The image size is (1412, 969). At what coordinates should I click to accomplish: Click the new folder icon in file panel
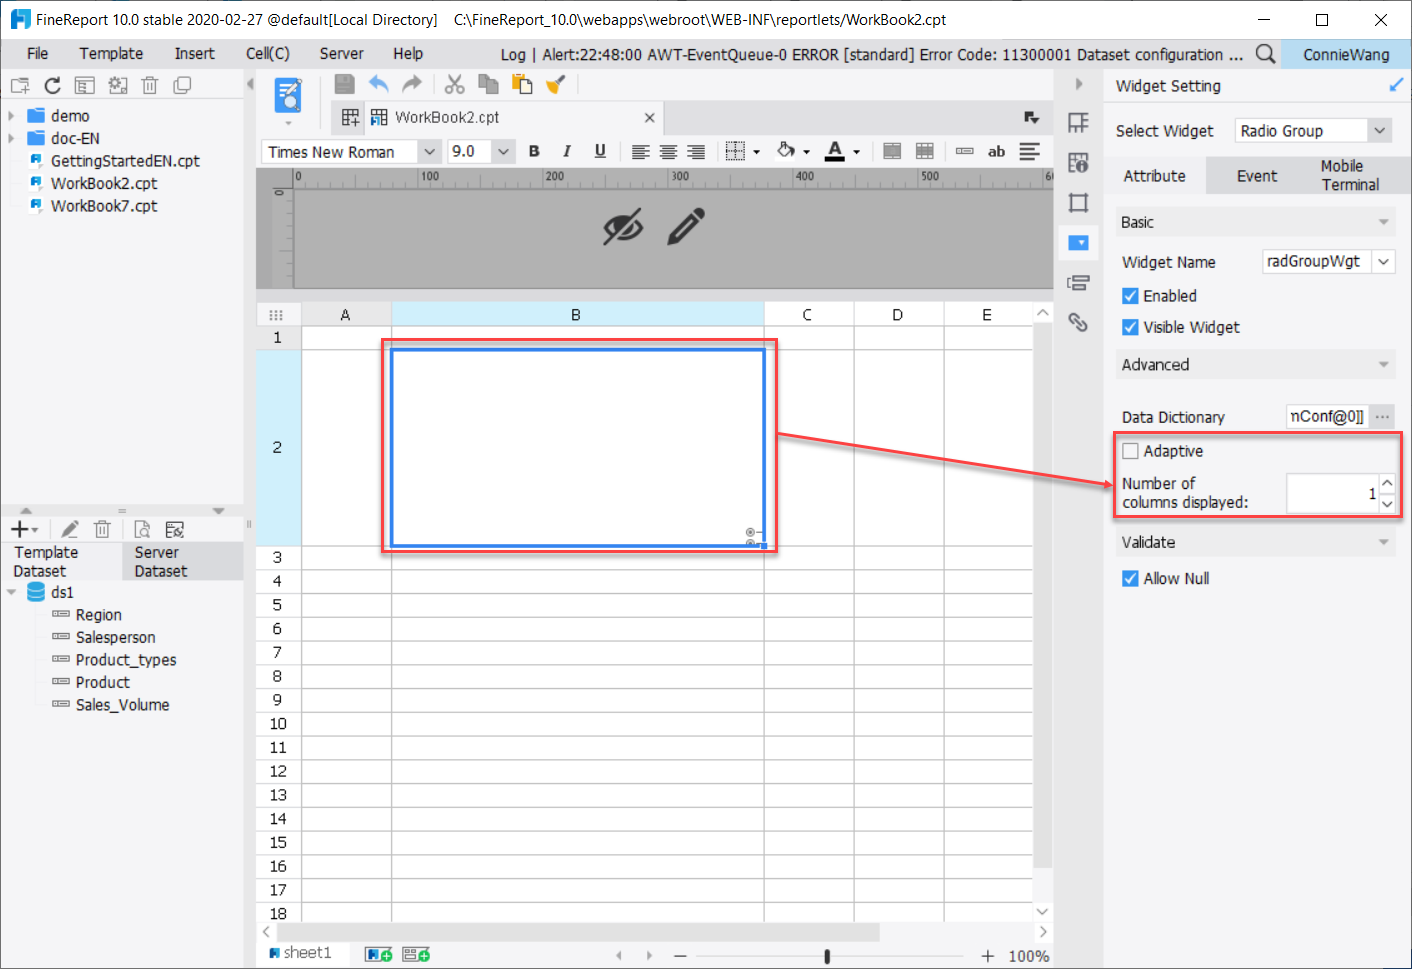point(20,86)
